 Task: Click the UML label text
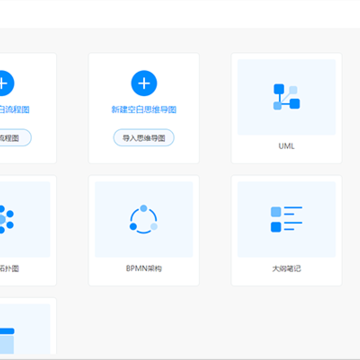pyautogui.click(x=286, y=146)
